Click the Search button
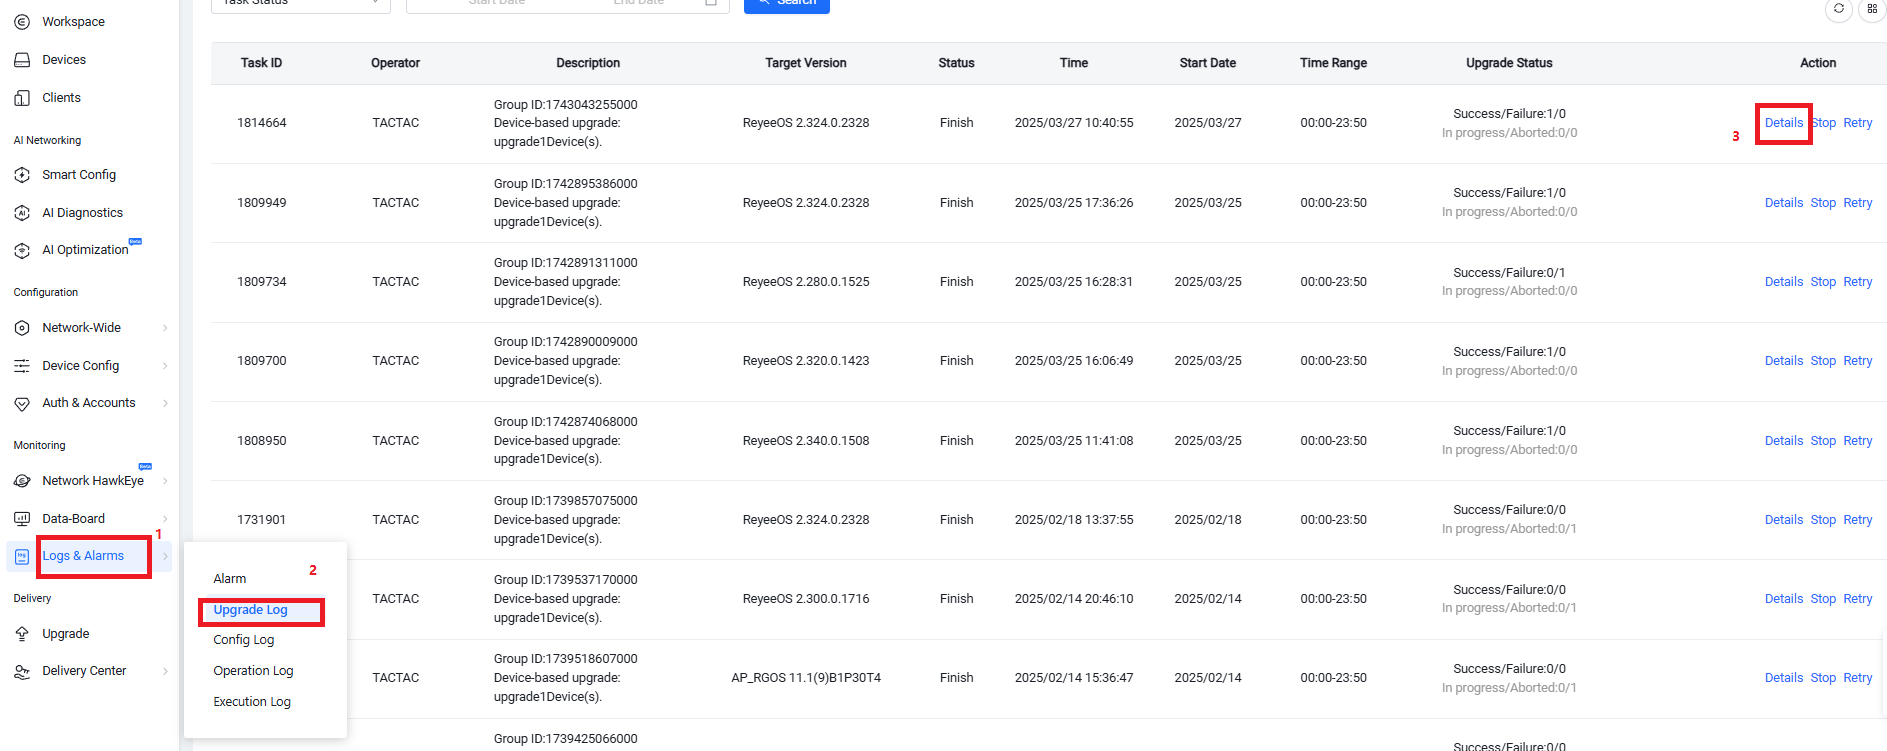 [787, 4]
